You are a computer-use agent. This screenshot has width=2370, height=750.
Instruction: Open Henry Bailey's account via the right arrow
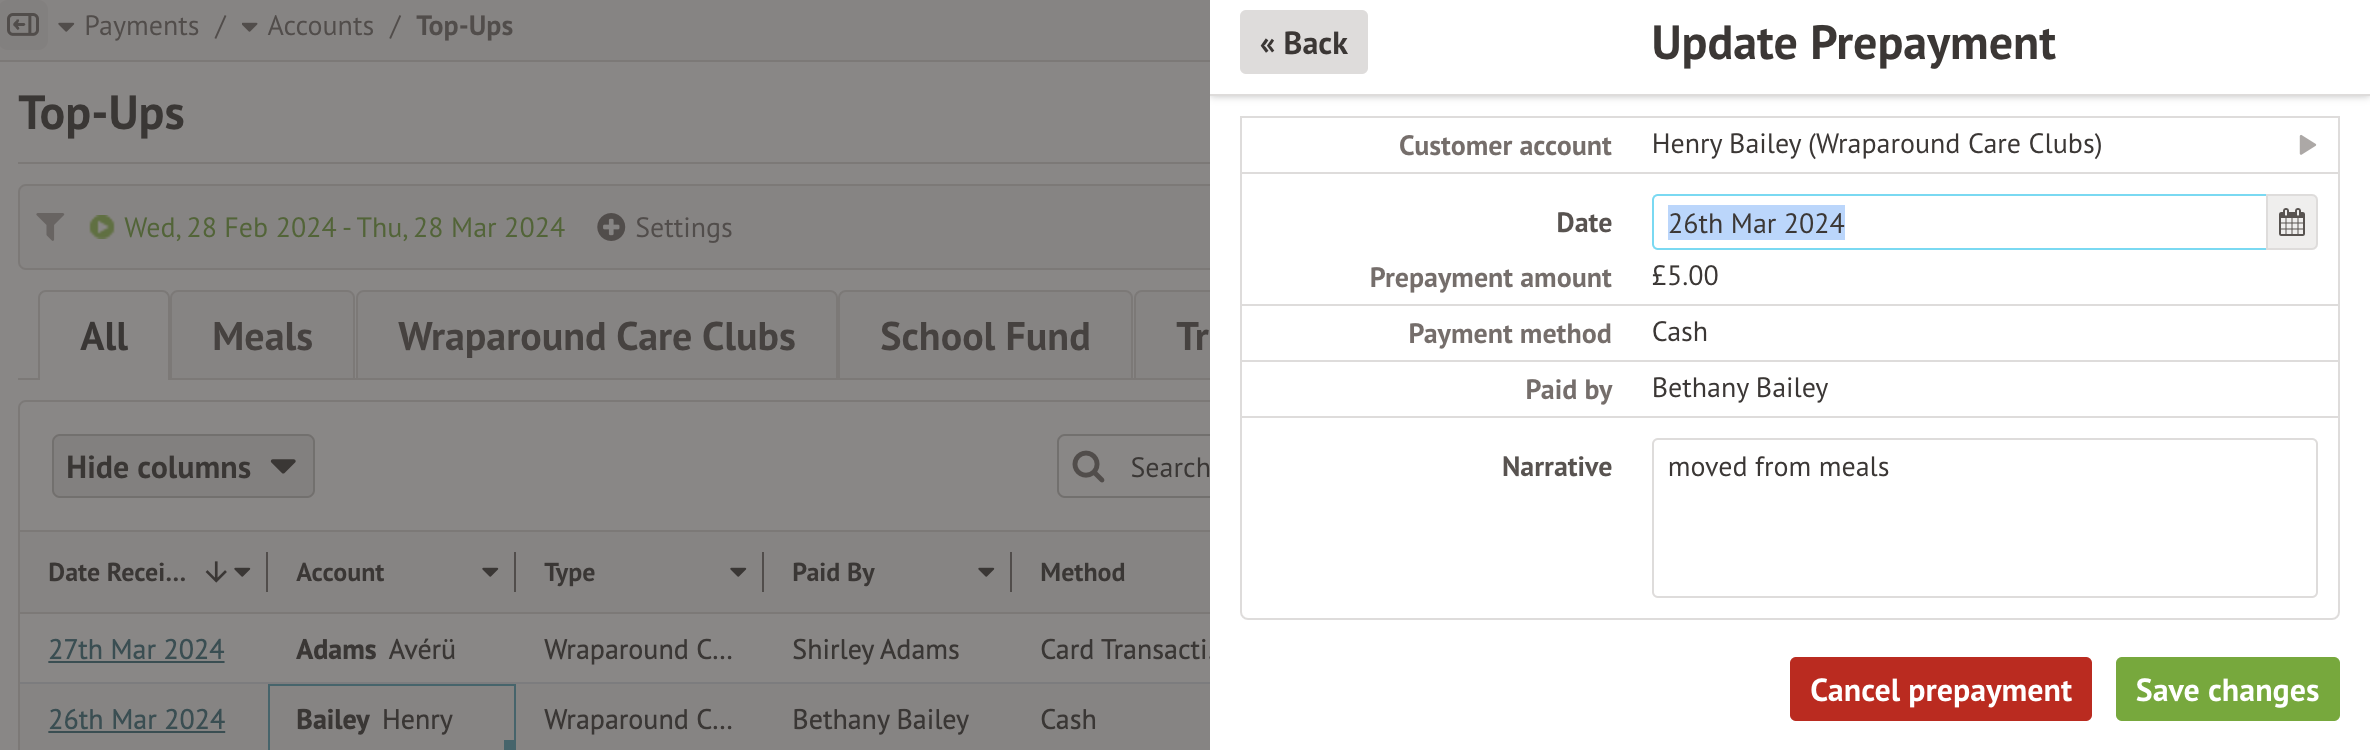pyautogui.click(x=2307, y=144)
